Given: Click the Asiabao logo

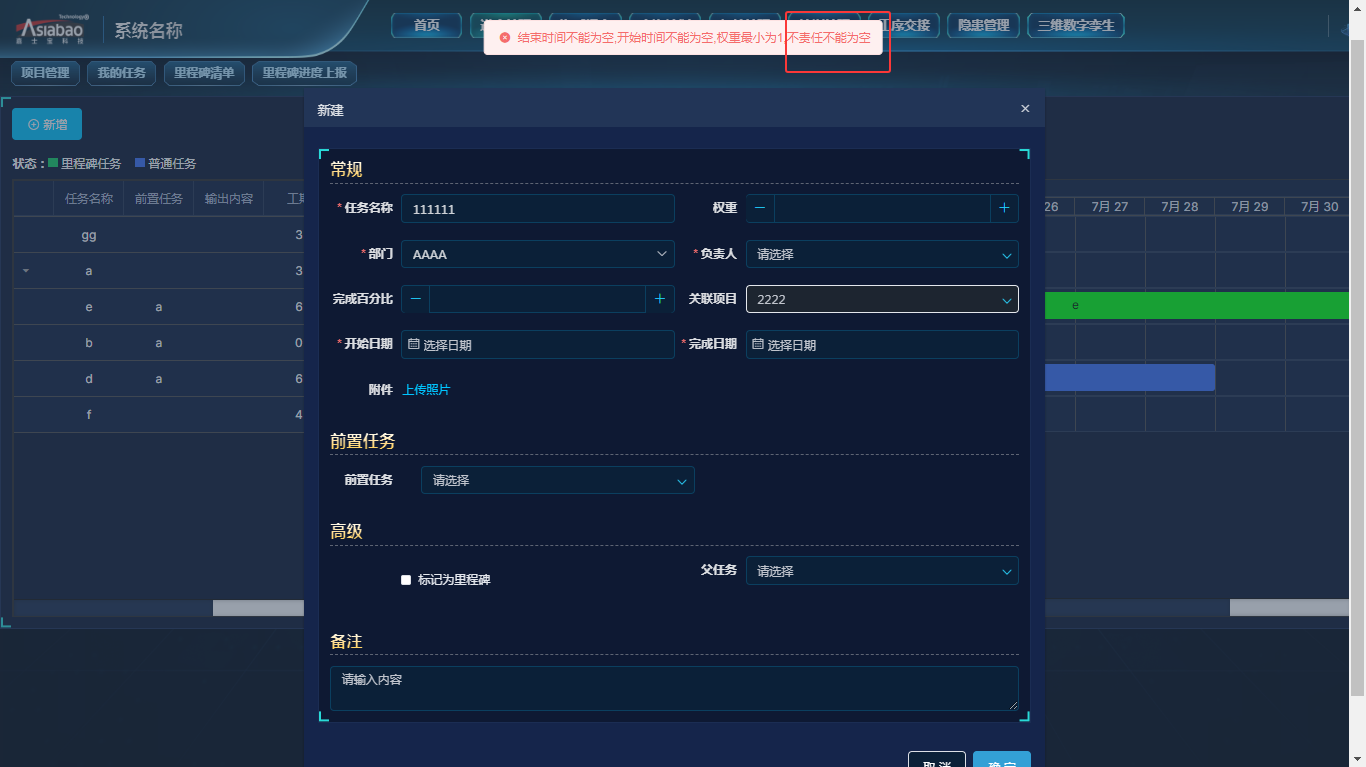Looking at the screenshot, I should point(50,29).
